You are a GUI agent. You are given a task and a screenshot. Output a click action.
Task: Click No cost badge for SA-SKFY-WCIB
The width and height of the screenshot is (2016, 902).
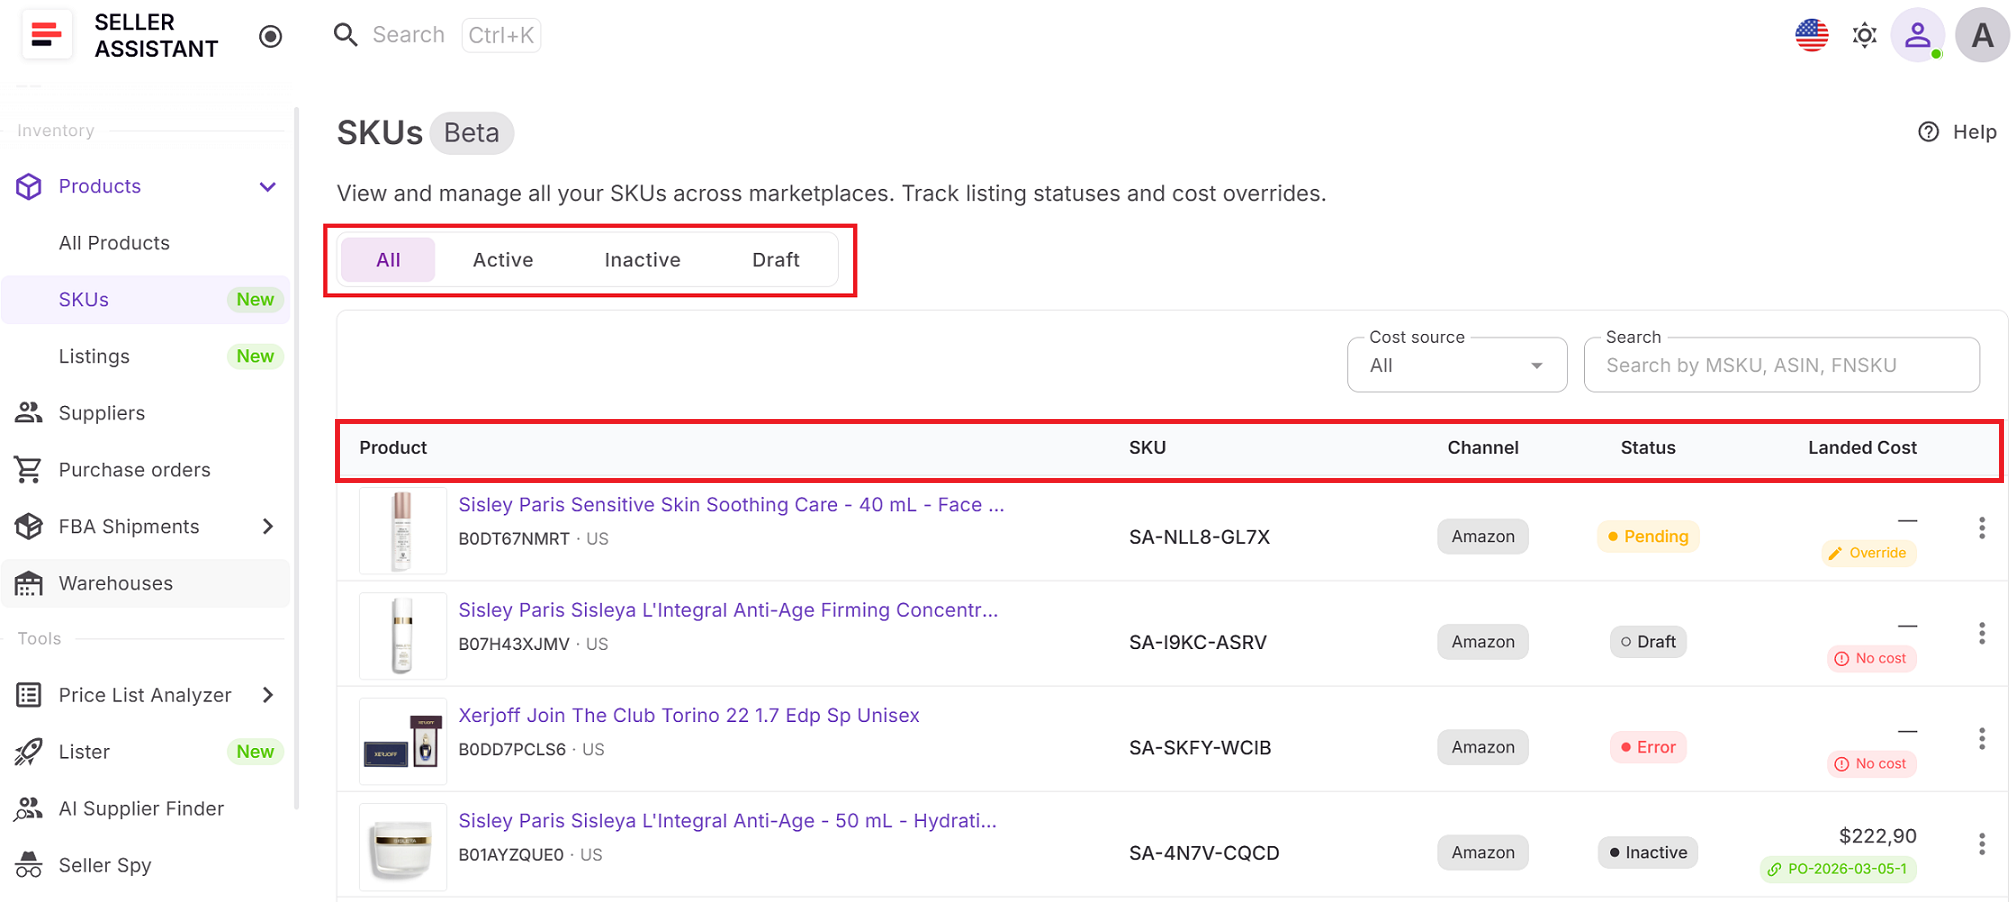[x=1871, y=763]
